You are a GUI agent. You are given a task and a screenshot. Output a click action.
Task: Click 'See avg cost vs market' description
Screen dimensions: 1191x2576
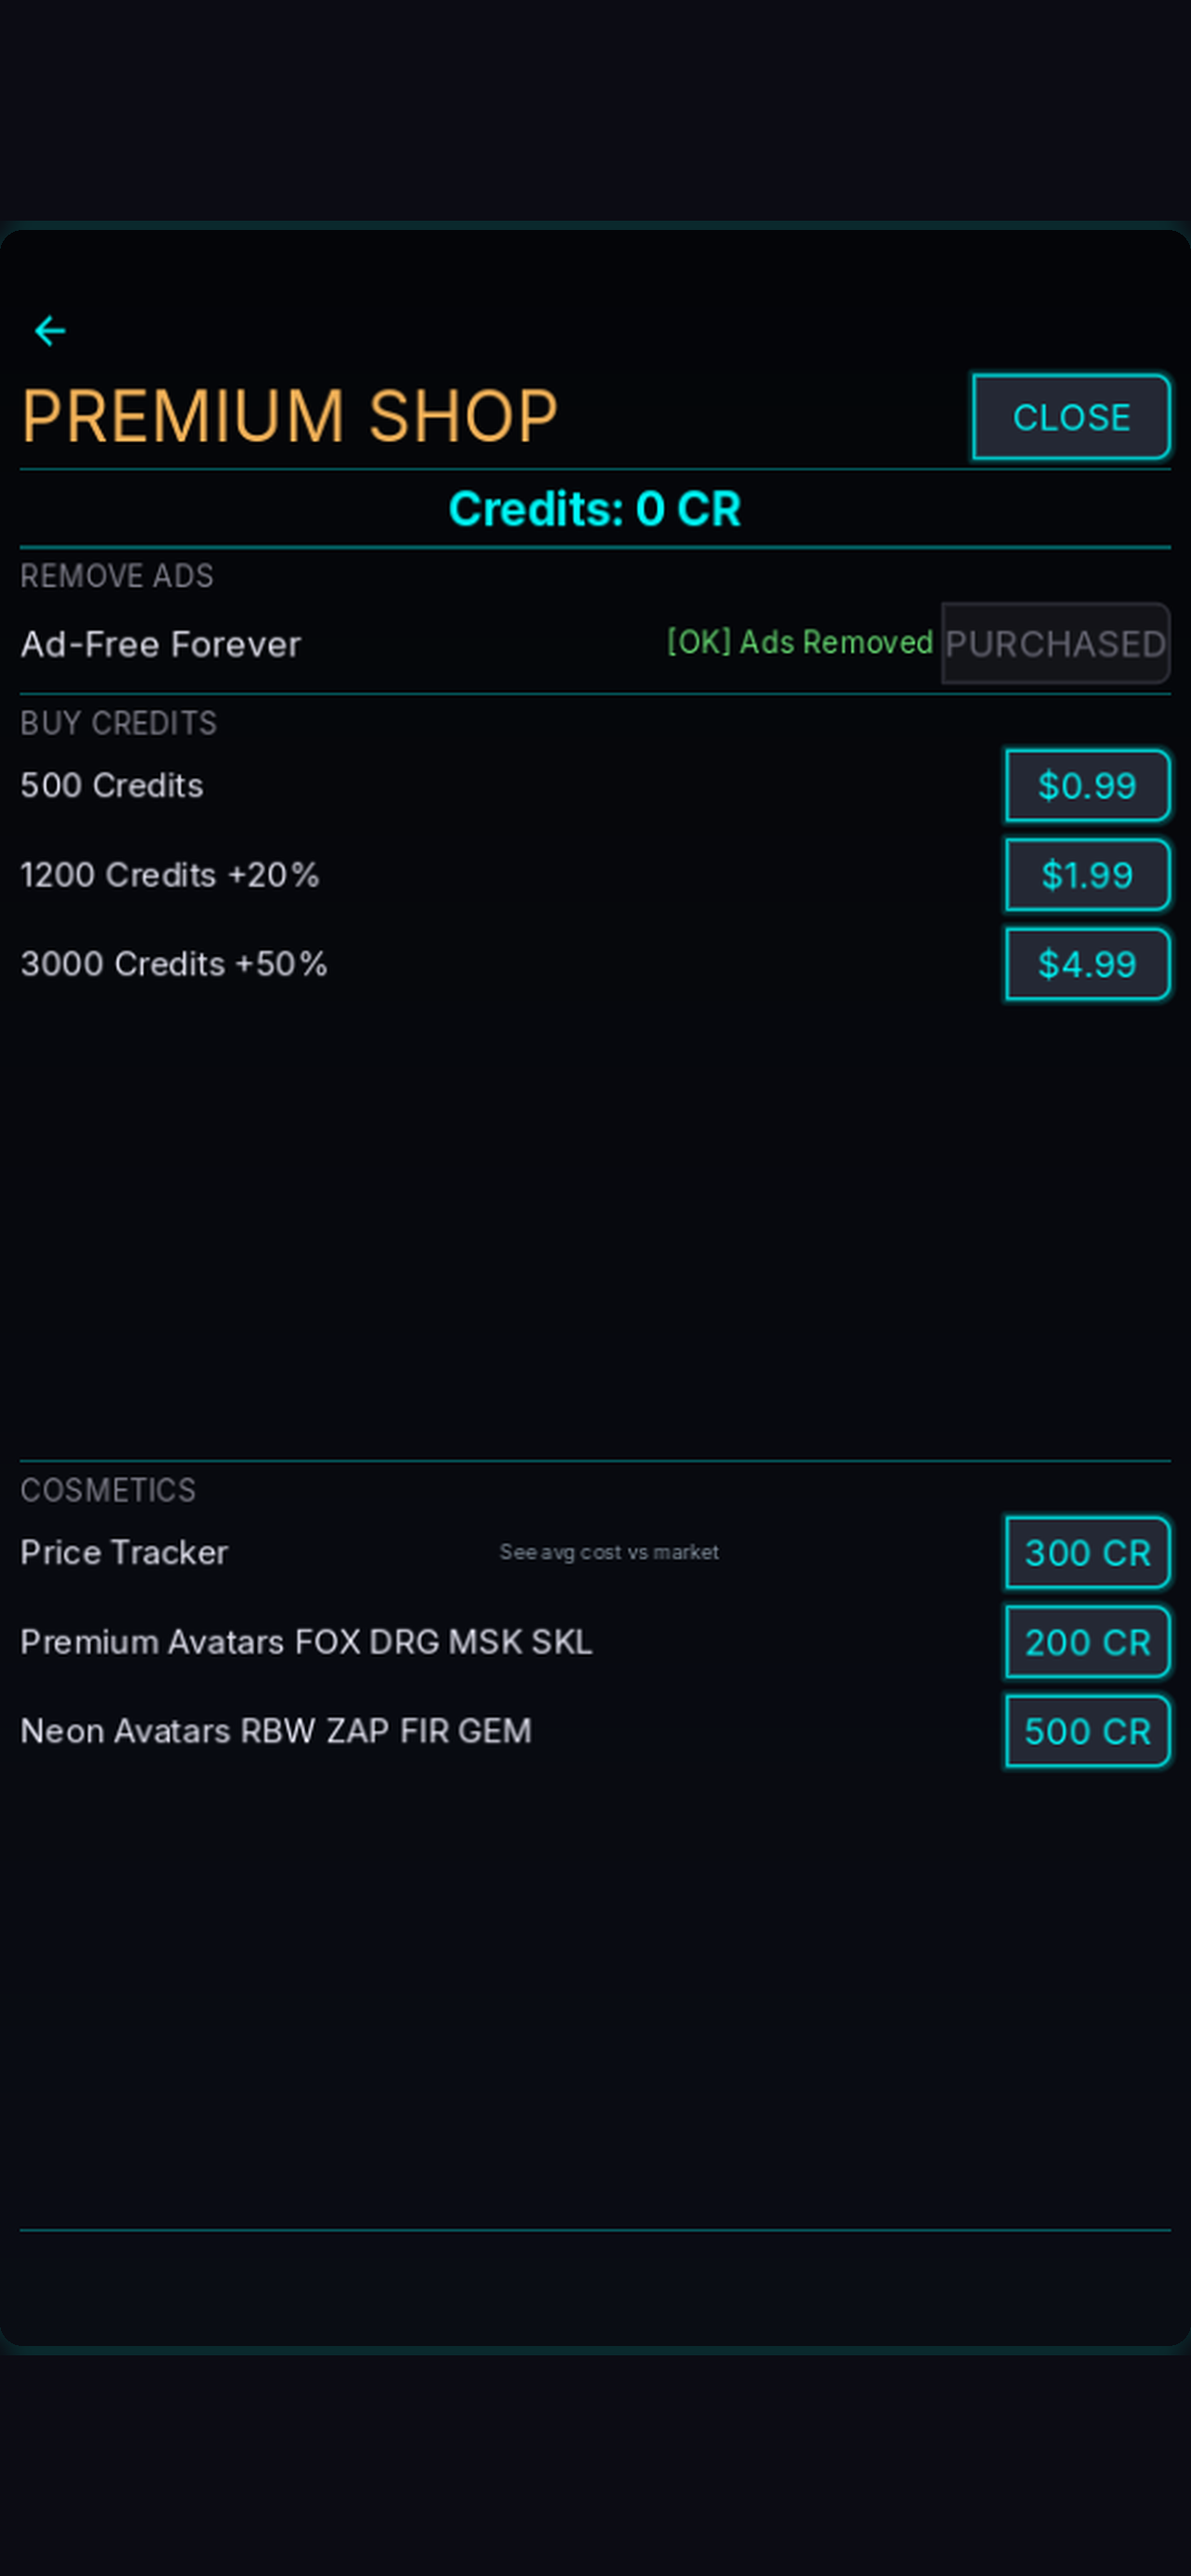(609, 1552)
